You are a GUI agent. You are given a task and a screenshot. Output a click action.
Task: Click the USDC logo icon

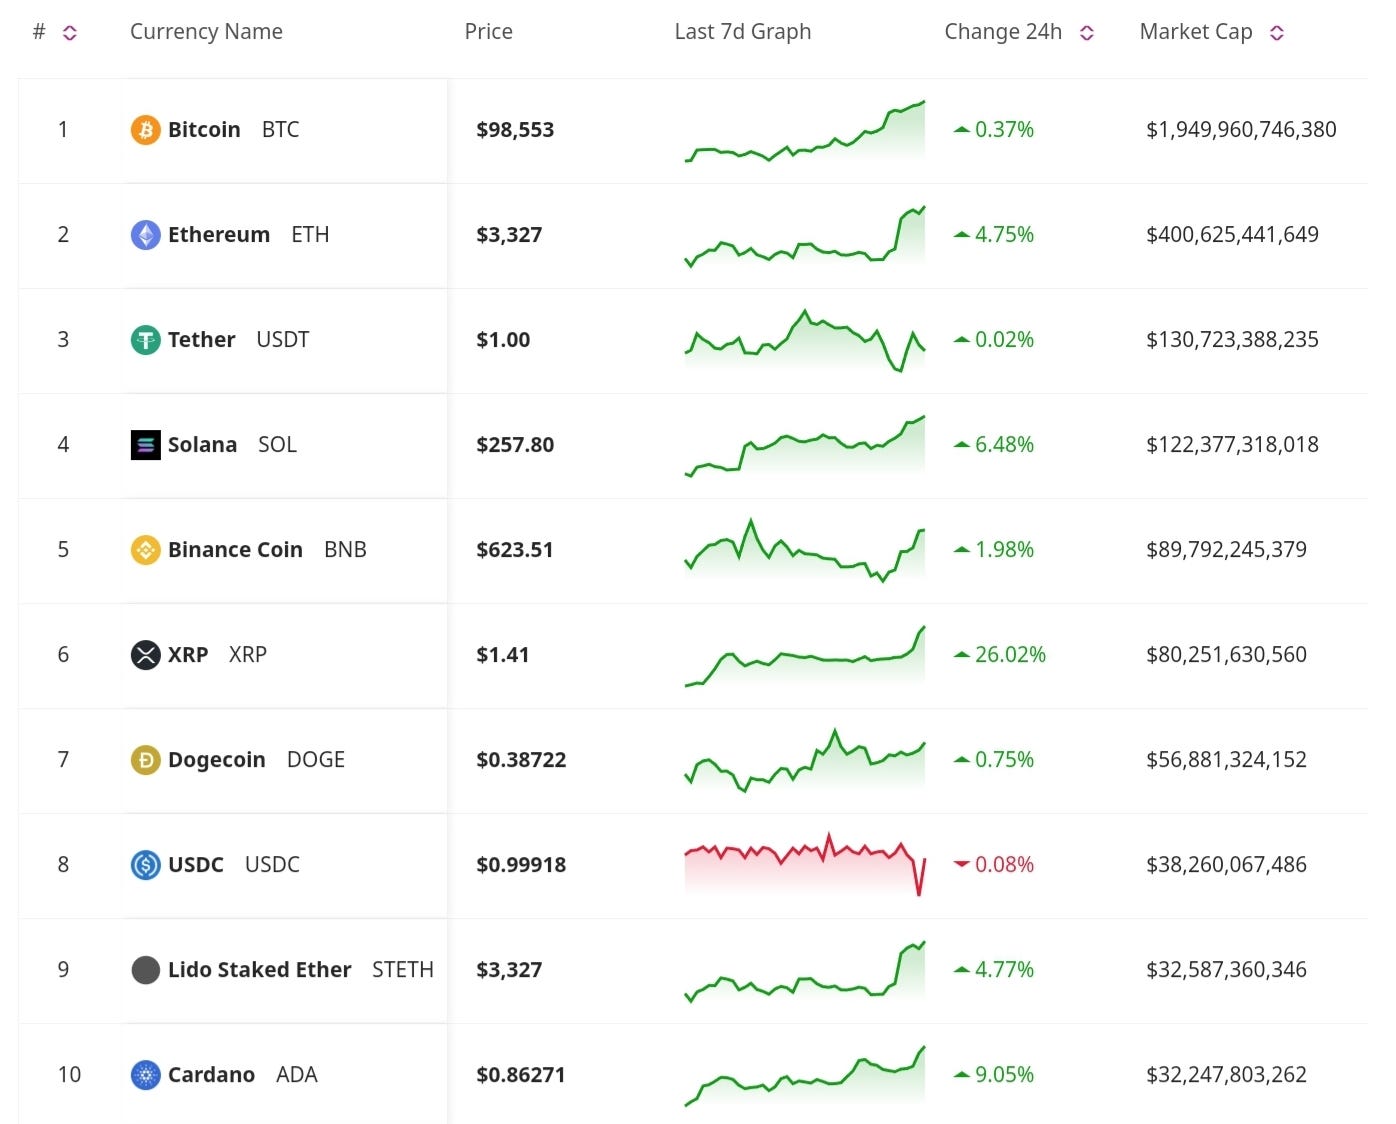pos(146,865)
